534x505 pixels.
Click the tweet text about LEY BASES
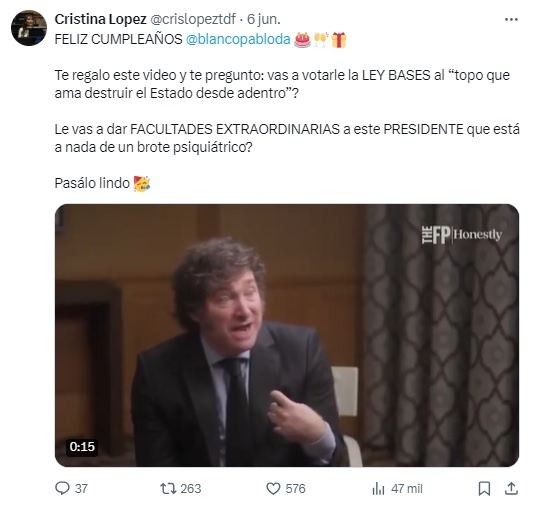282,84
